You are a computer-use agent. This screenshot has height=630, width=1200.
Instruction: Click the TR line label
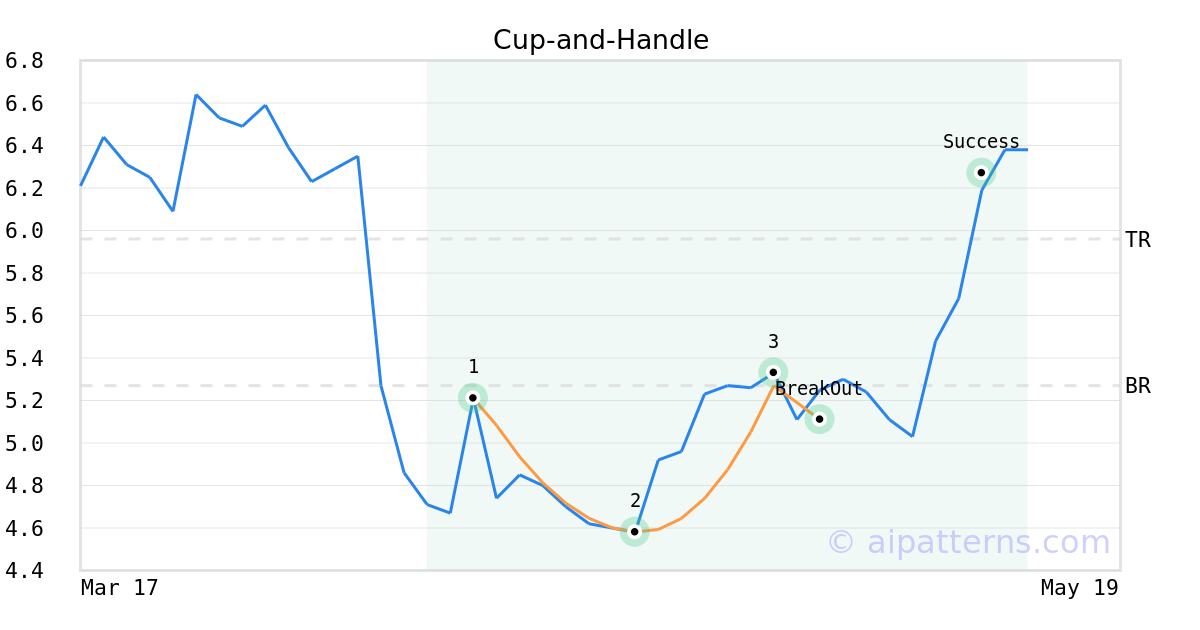[1138, 240]
